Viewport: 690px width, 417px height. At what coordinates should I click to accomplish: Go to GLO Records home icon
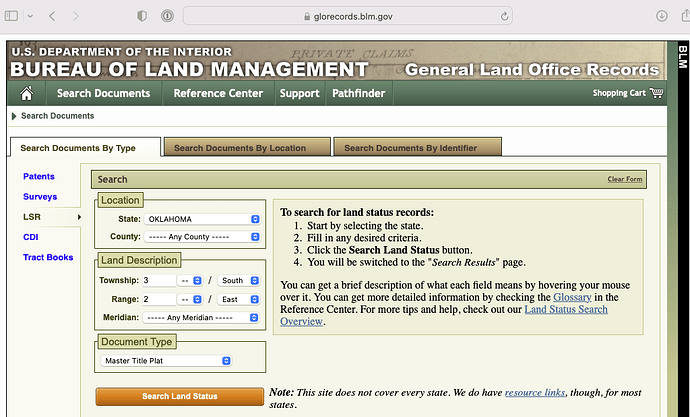tap(26, 93)
